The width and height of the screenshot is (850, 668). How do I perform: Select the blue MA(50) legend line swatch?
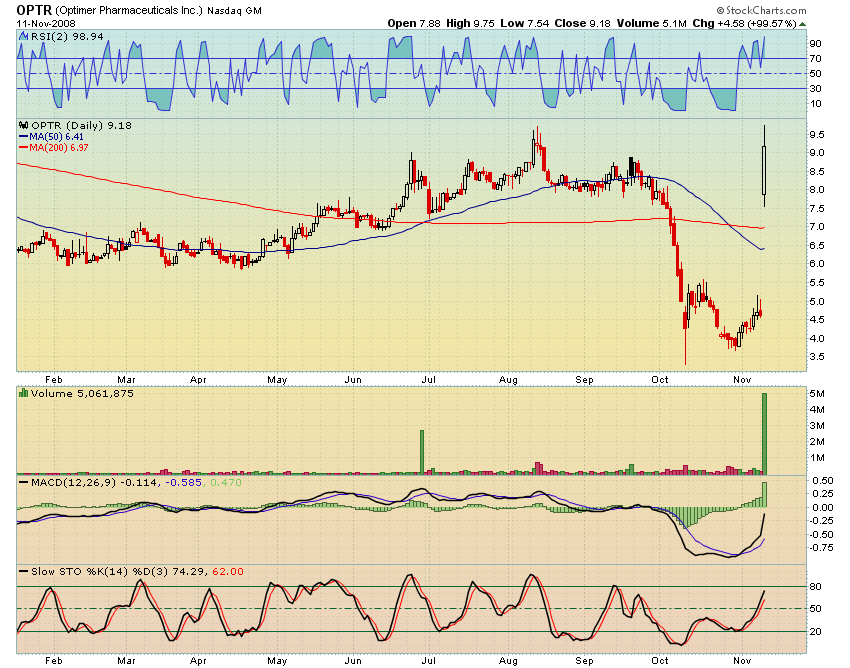pyautogui.click(x=23, y=137)
